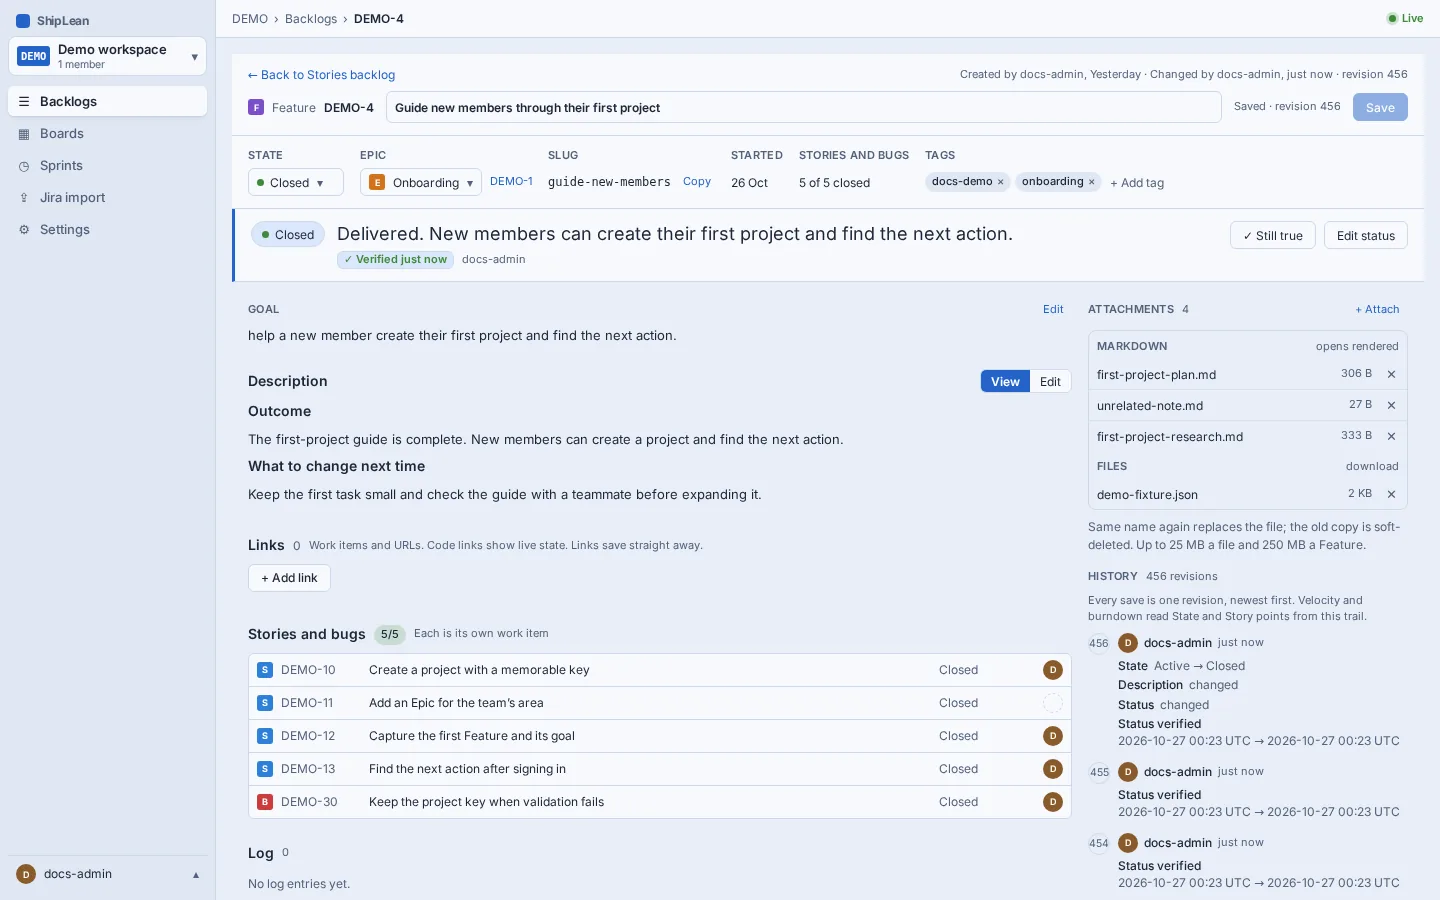Image resolution: width=1440 pixels, height=900 pixels.
Task: Mark status as Still true
Action: click(x=1273, y=235)
